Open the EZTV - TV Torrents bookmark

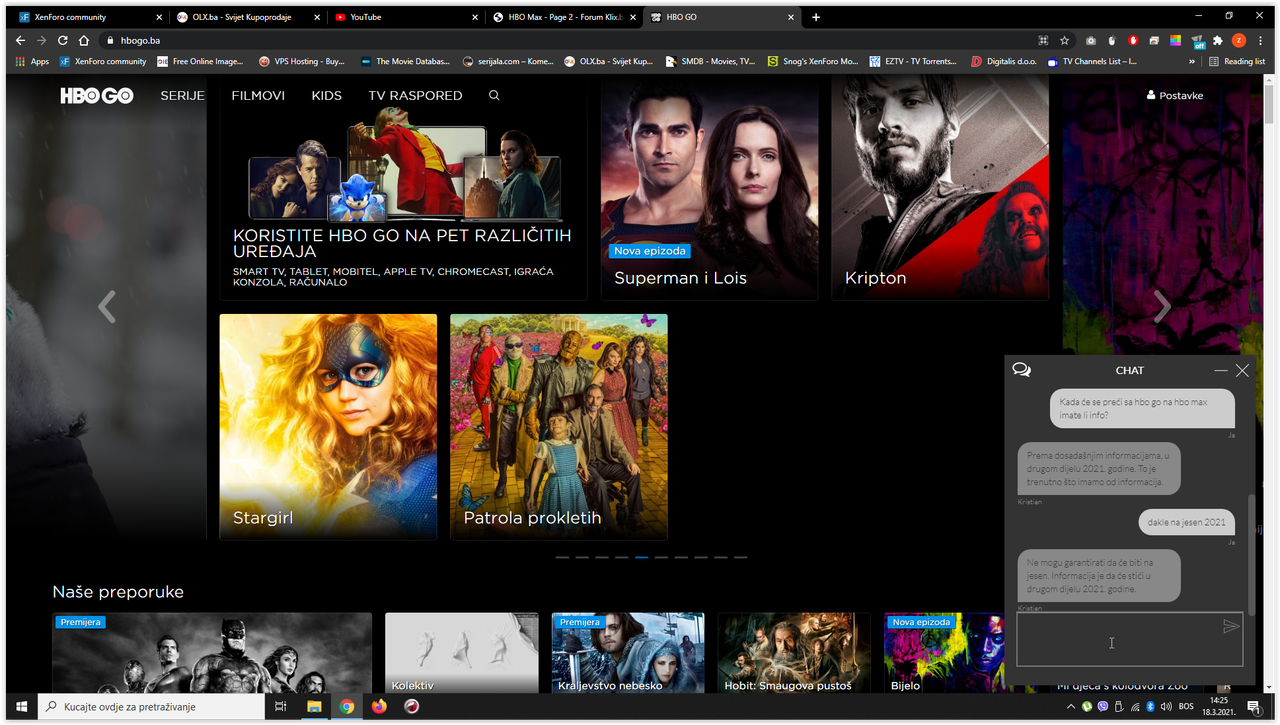(x=911, y=61)
